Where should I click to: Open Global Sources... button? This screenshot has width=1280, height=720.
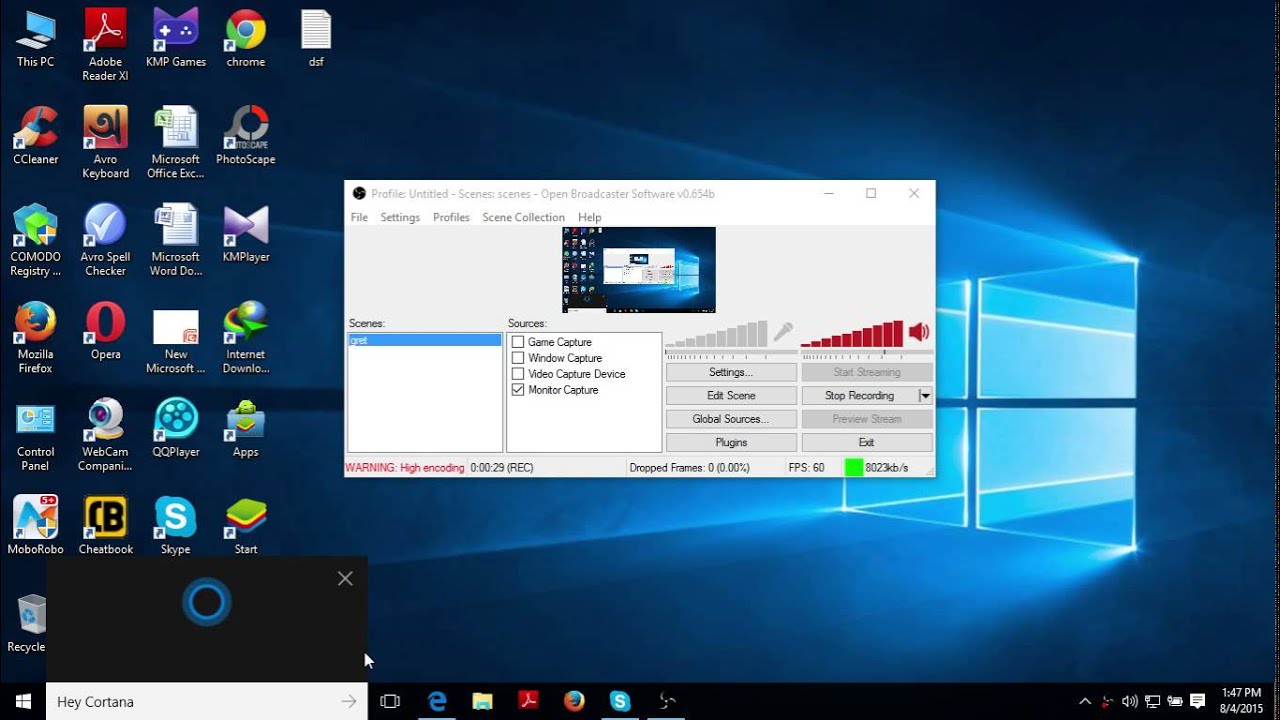click(x=731, y=419)
